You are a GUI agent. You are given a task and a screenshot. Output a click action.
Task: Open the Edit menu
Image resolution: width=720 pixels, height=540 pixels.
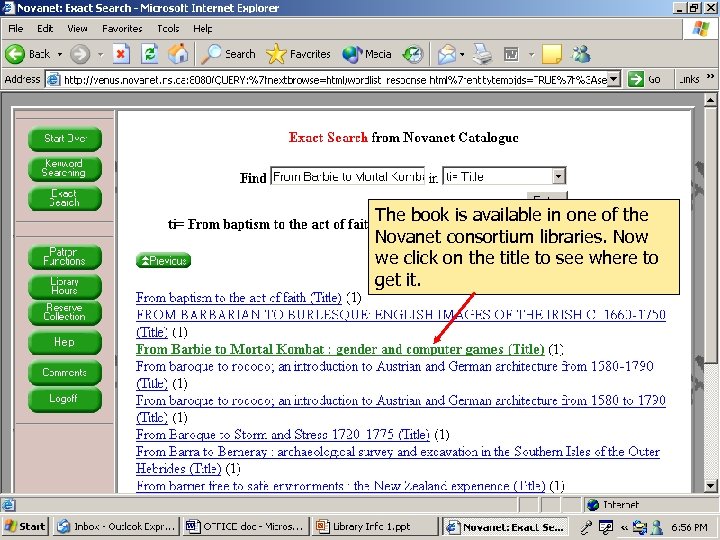[45, 28]
